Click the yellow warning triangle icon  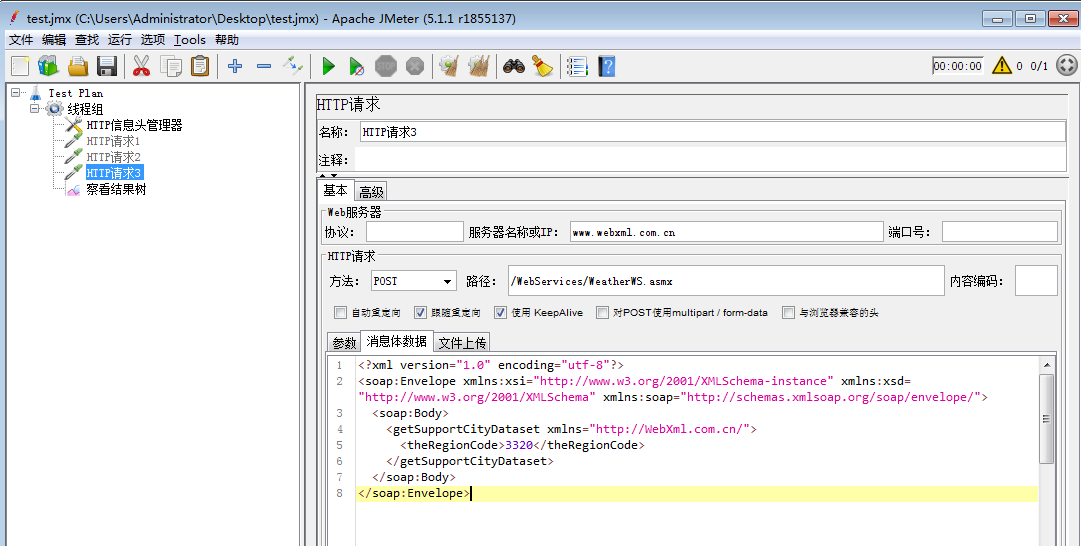click(1002, 65)
